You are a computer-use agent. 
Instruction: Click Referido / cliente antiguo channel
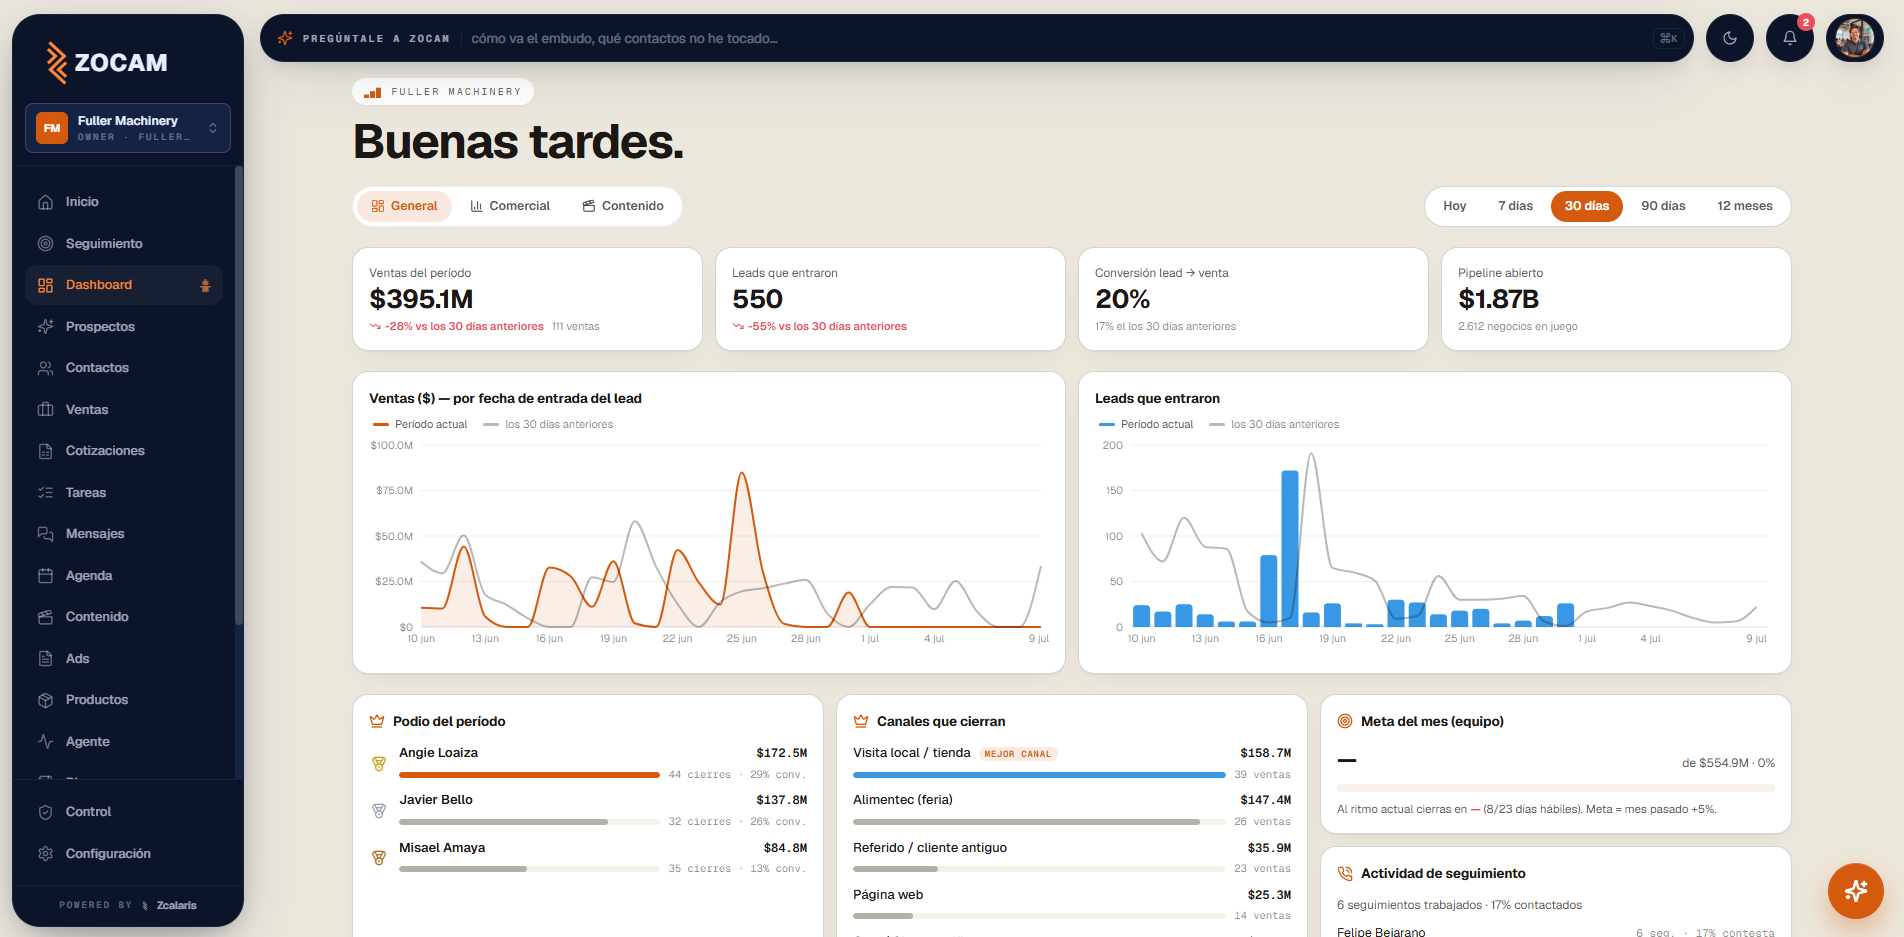tap(1072, 857)
